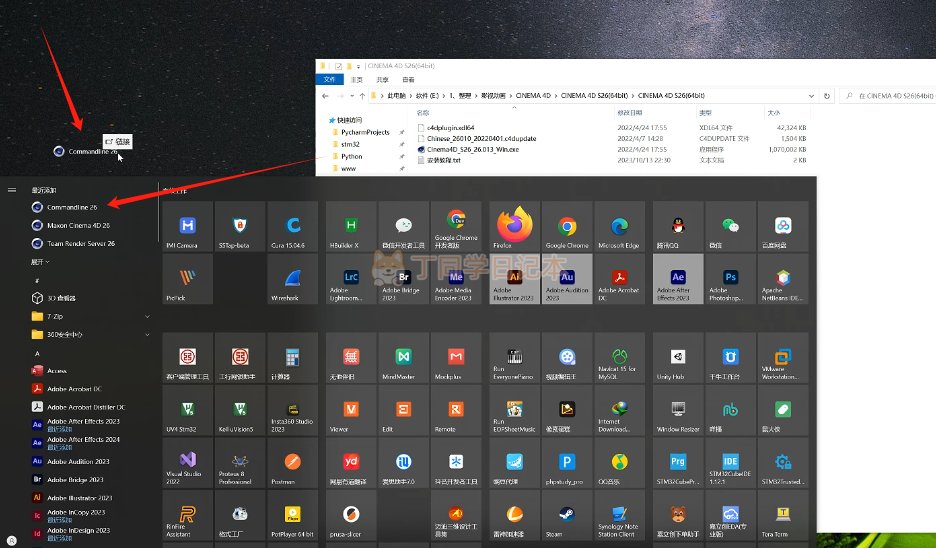Image resolution: width=936 pixels, height=548 pixels.
Task: Toggle the hamburger menu at Start top-left
Action: (x=12, y=189)
